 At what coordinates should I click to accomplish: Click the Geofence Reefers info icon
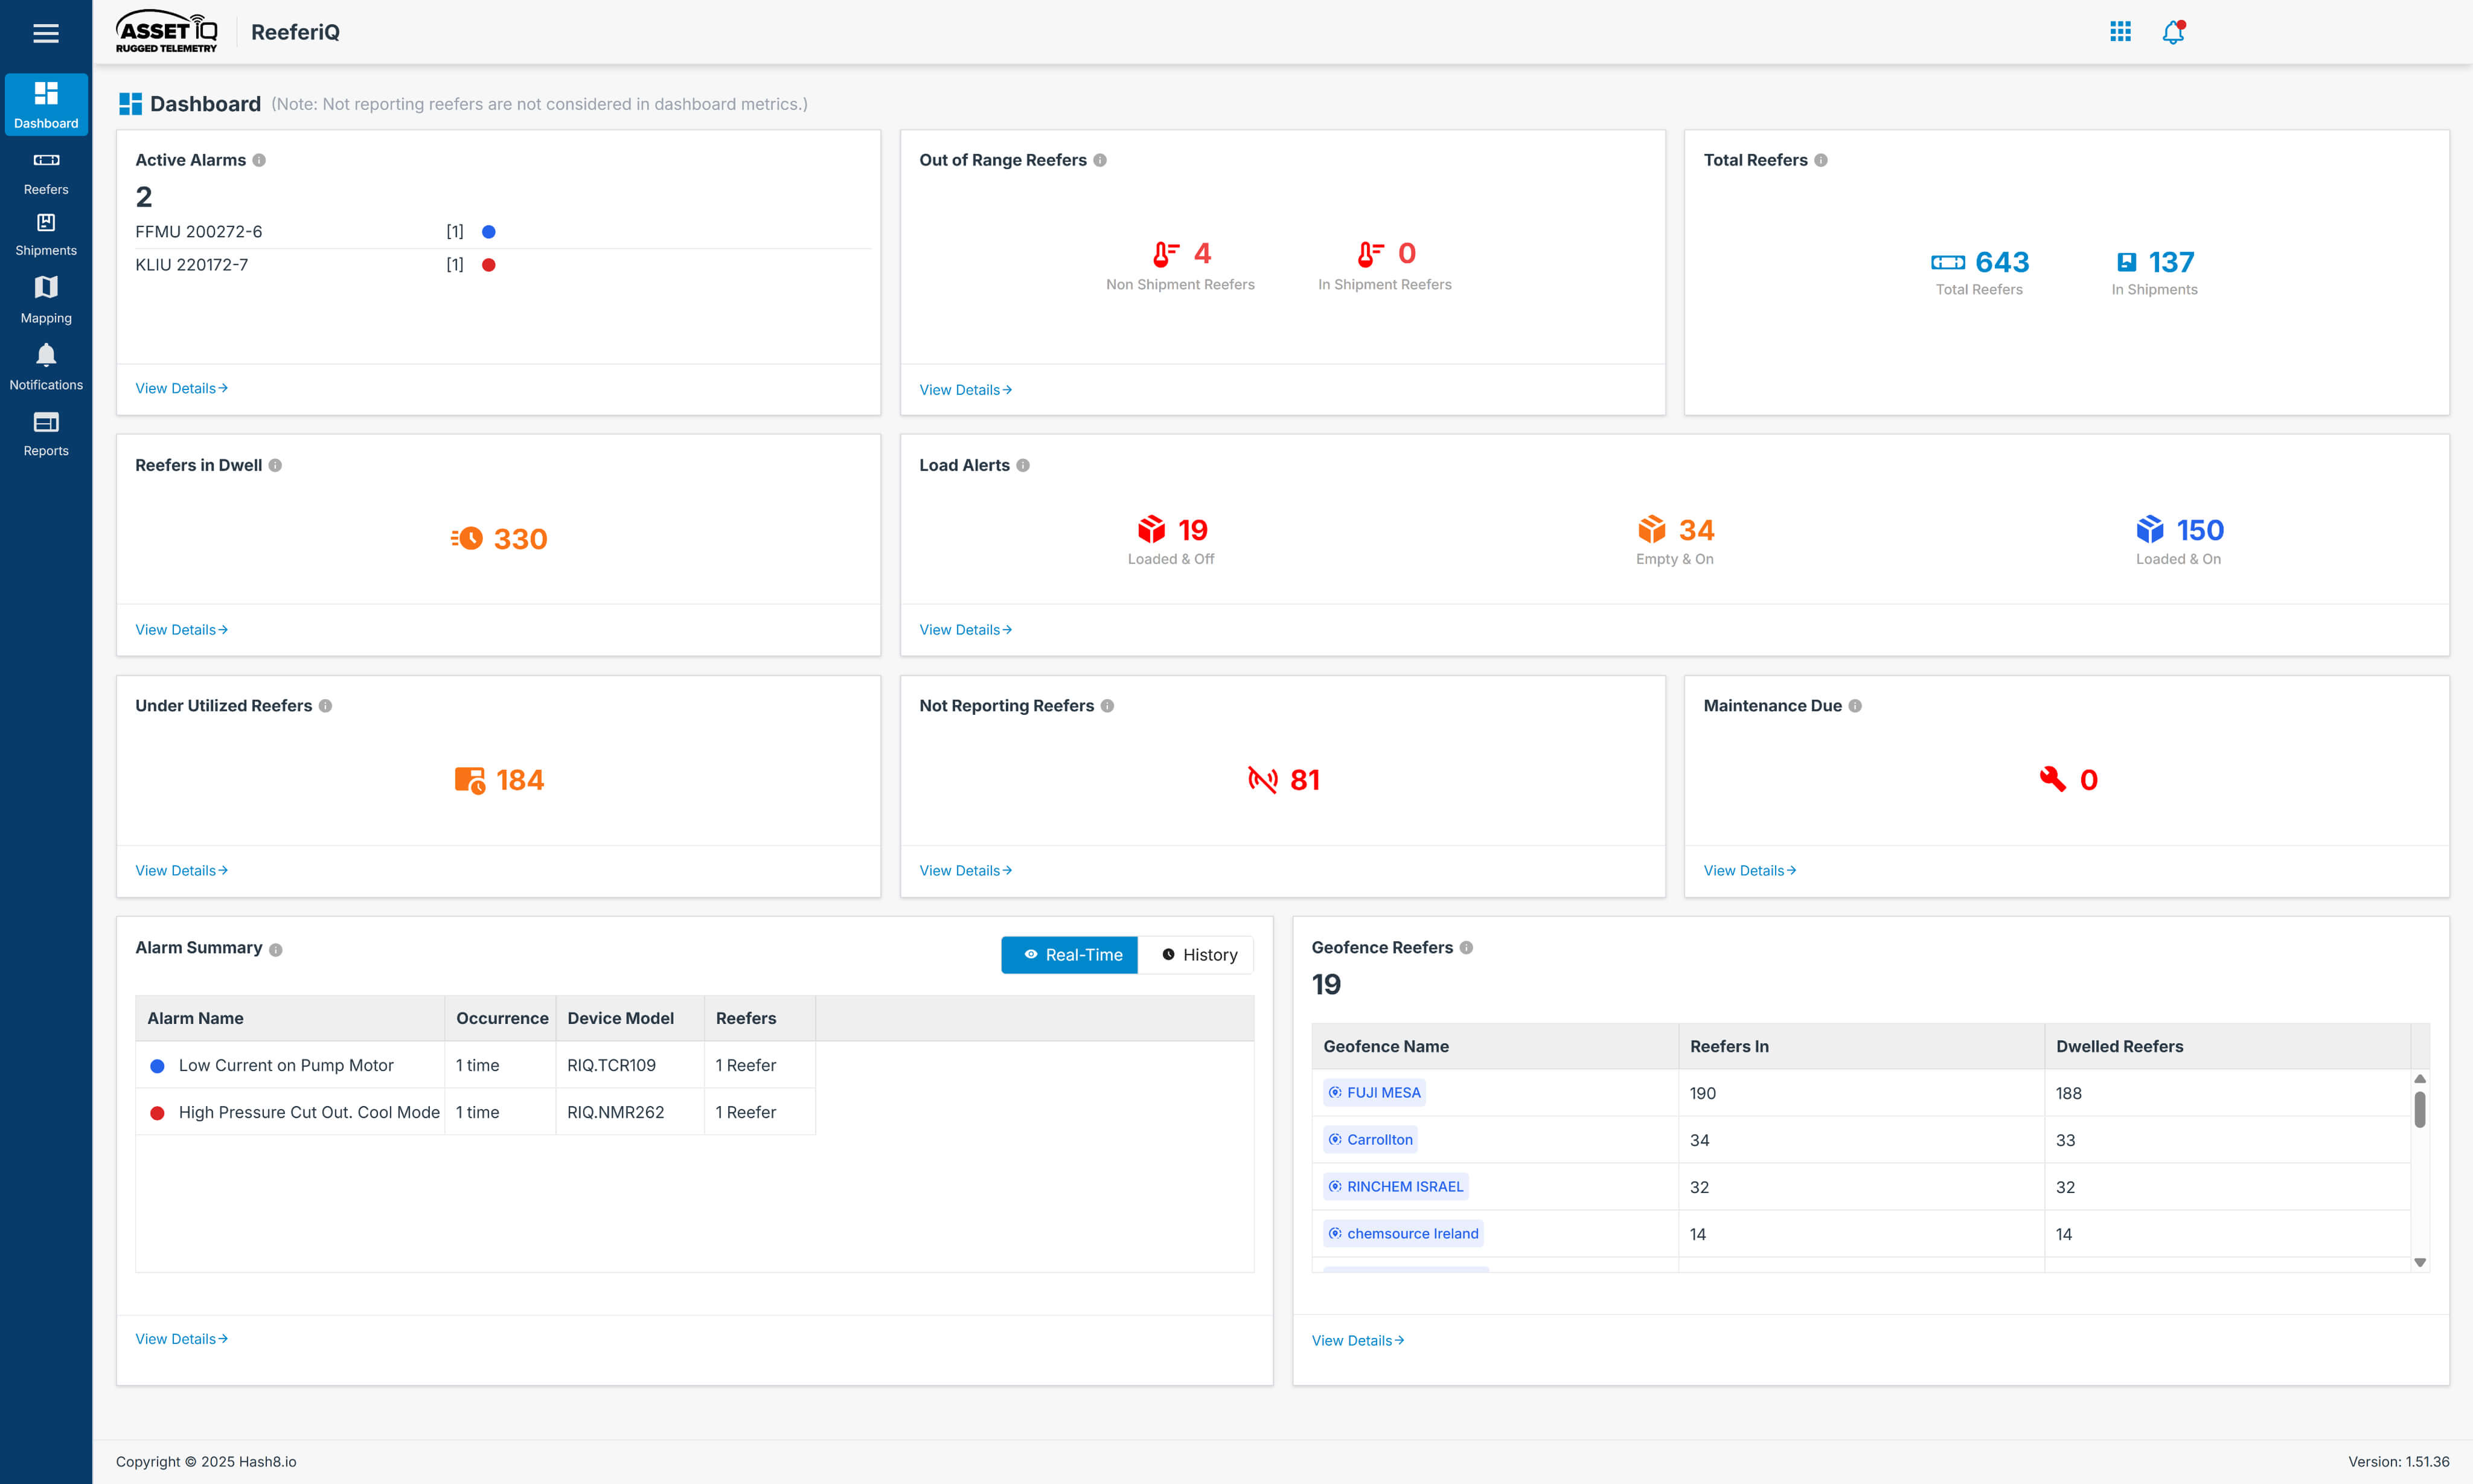(1466, 948)
